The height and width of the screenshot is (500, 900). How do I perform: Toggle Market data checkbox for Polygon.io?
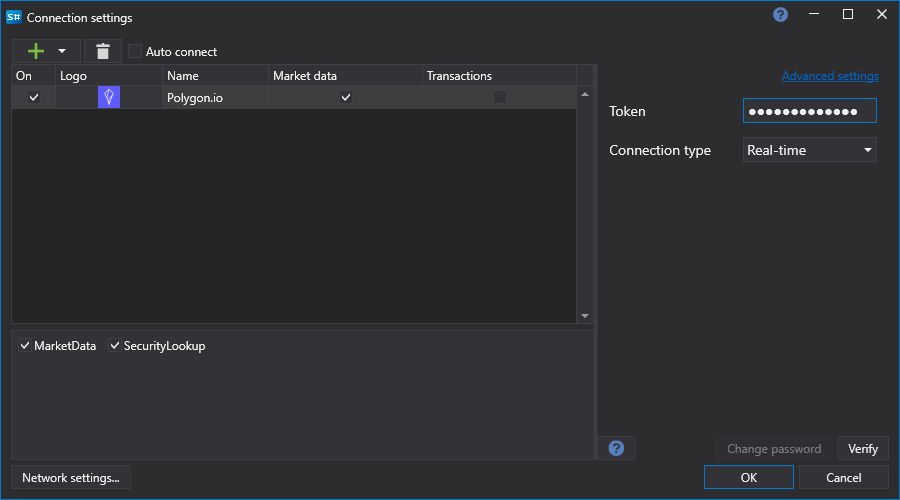click(346, 97)
